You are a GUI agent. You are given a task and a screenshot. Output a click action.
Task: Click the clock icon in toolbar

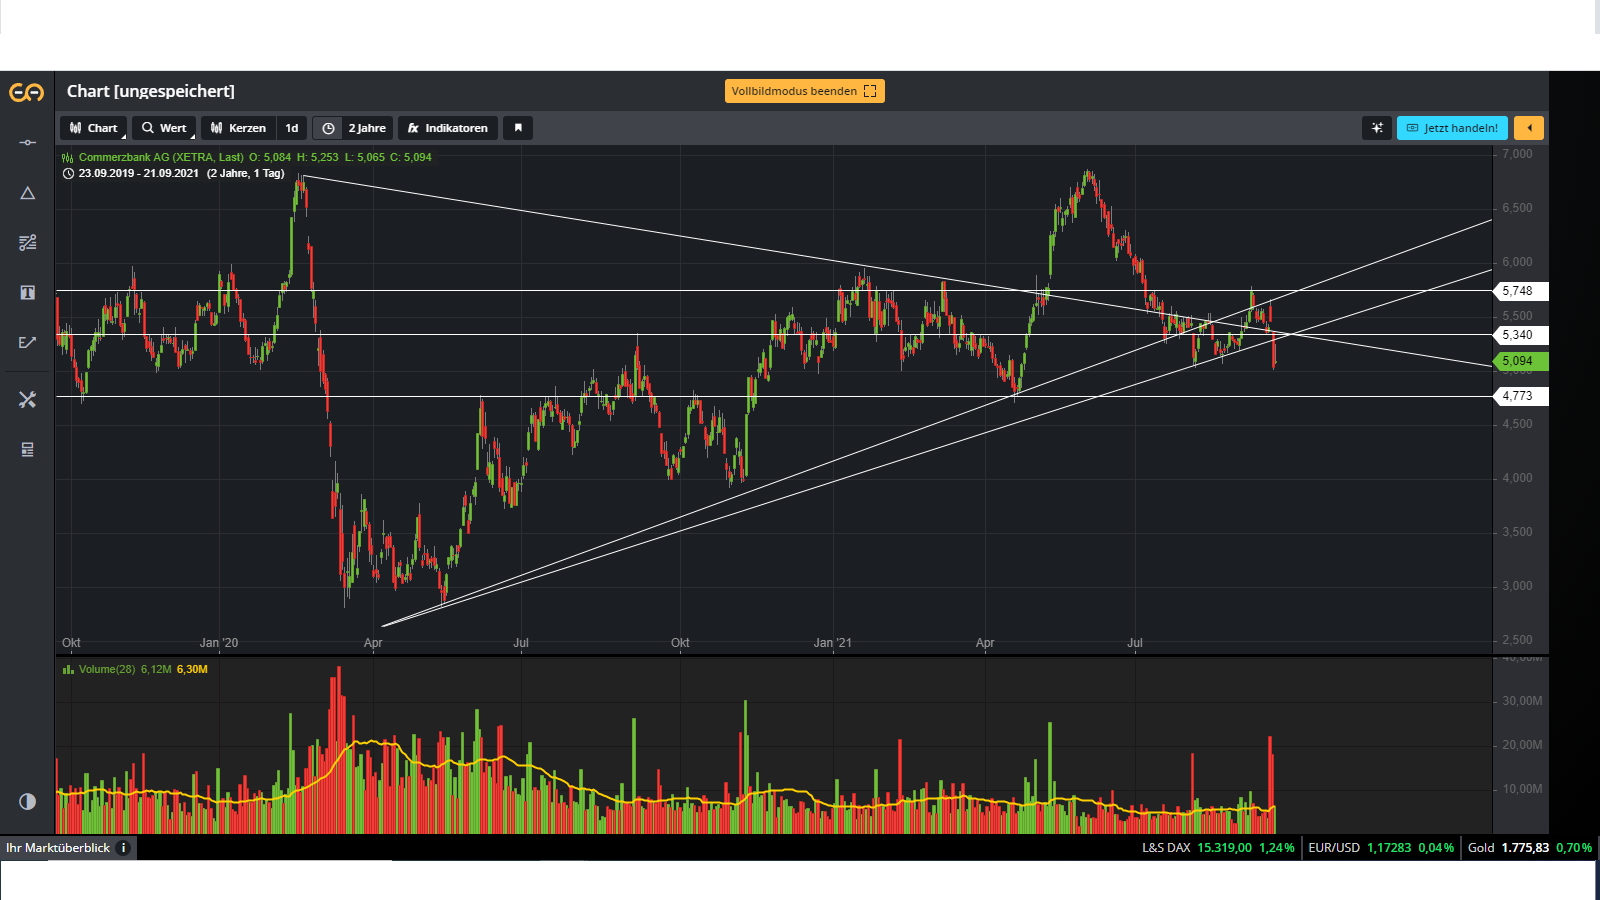[x=328, y=128]
